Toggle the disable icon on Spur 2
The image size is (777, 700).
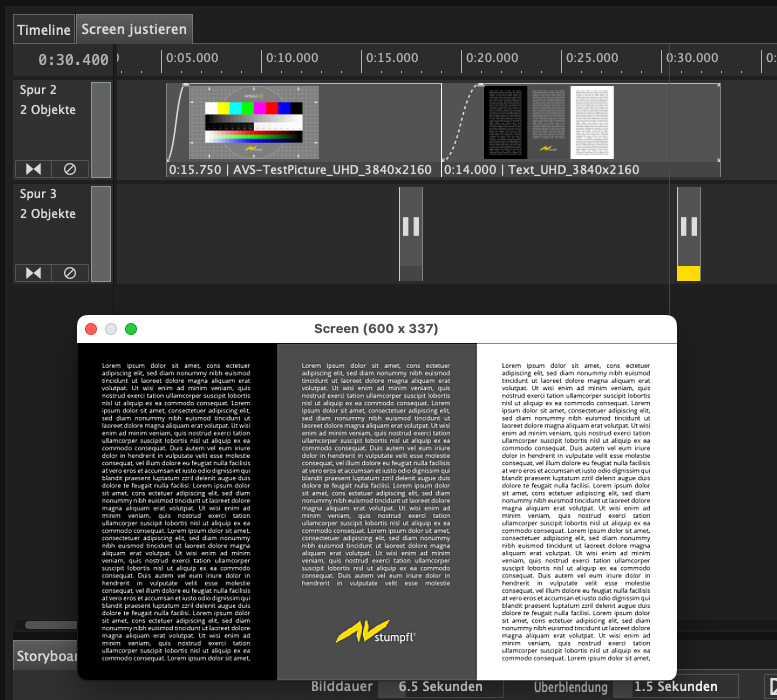[x=70, y=169]
